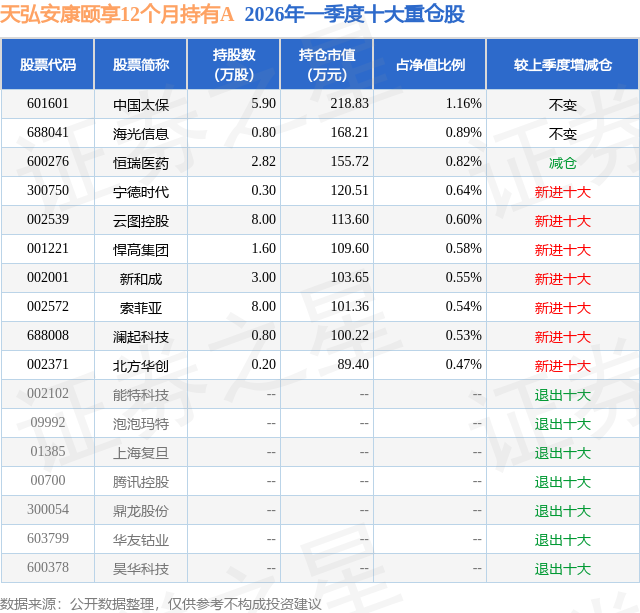Click stock code 09992
This screenshot has height=613, width=640.
pos(48,422)
